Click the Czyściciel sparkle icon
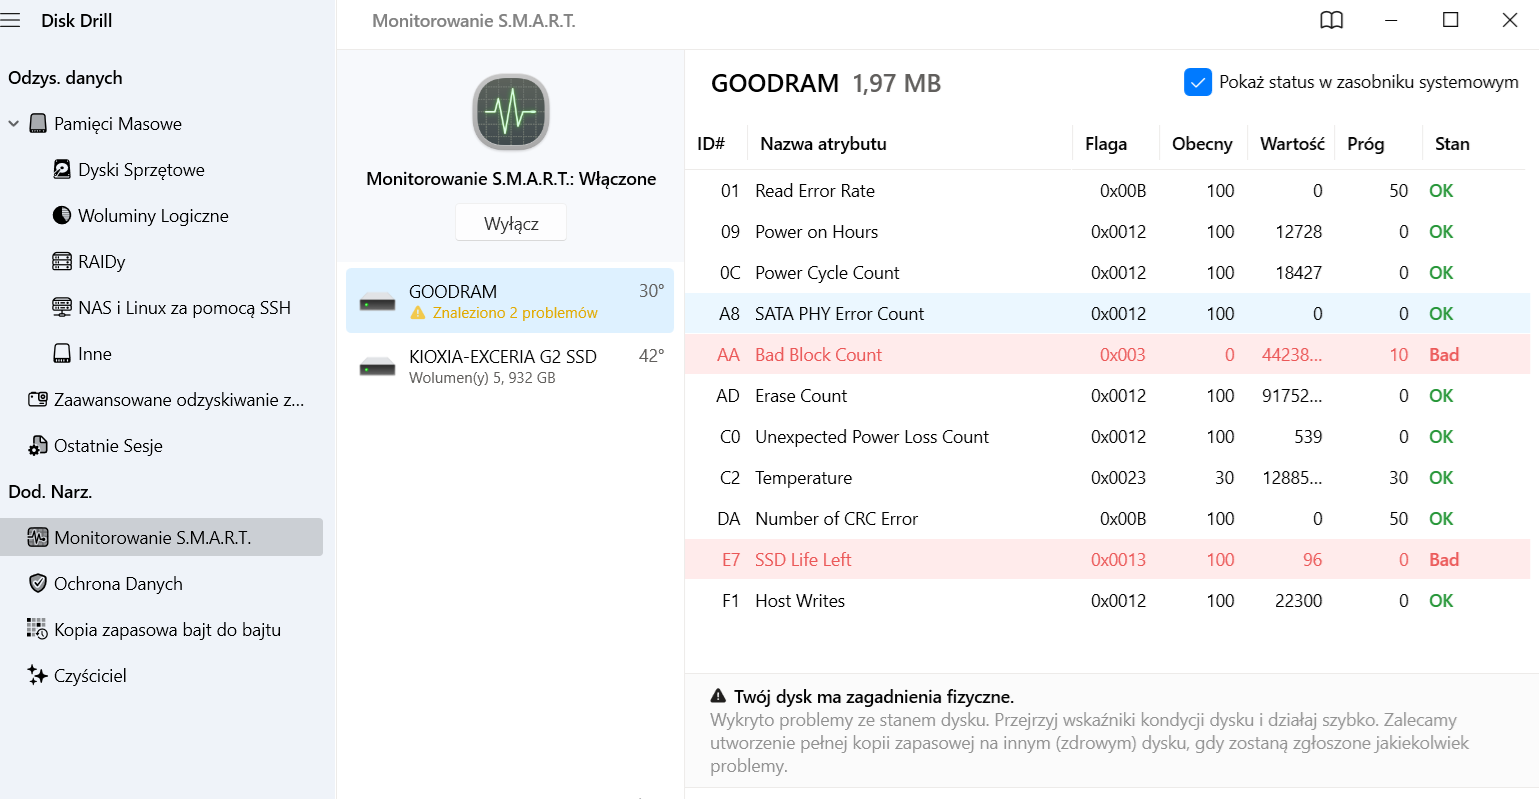Viewport: 1539px width, 799px height. point(38,676)
